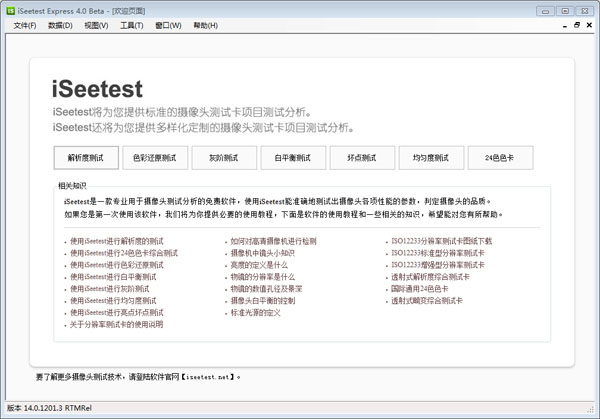Select the 坏点测试 button
Image resolution: width=600 pixels, height=419 pixels.
pos(362,158)
